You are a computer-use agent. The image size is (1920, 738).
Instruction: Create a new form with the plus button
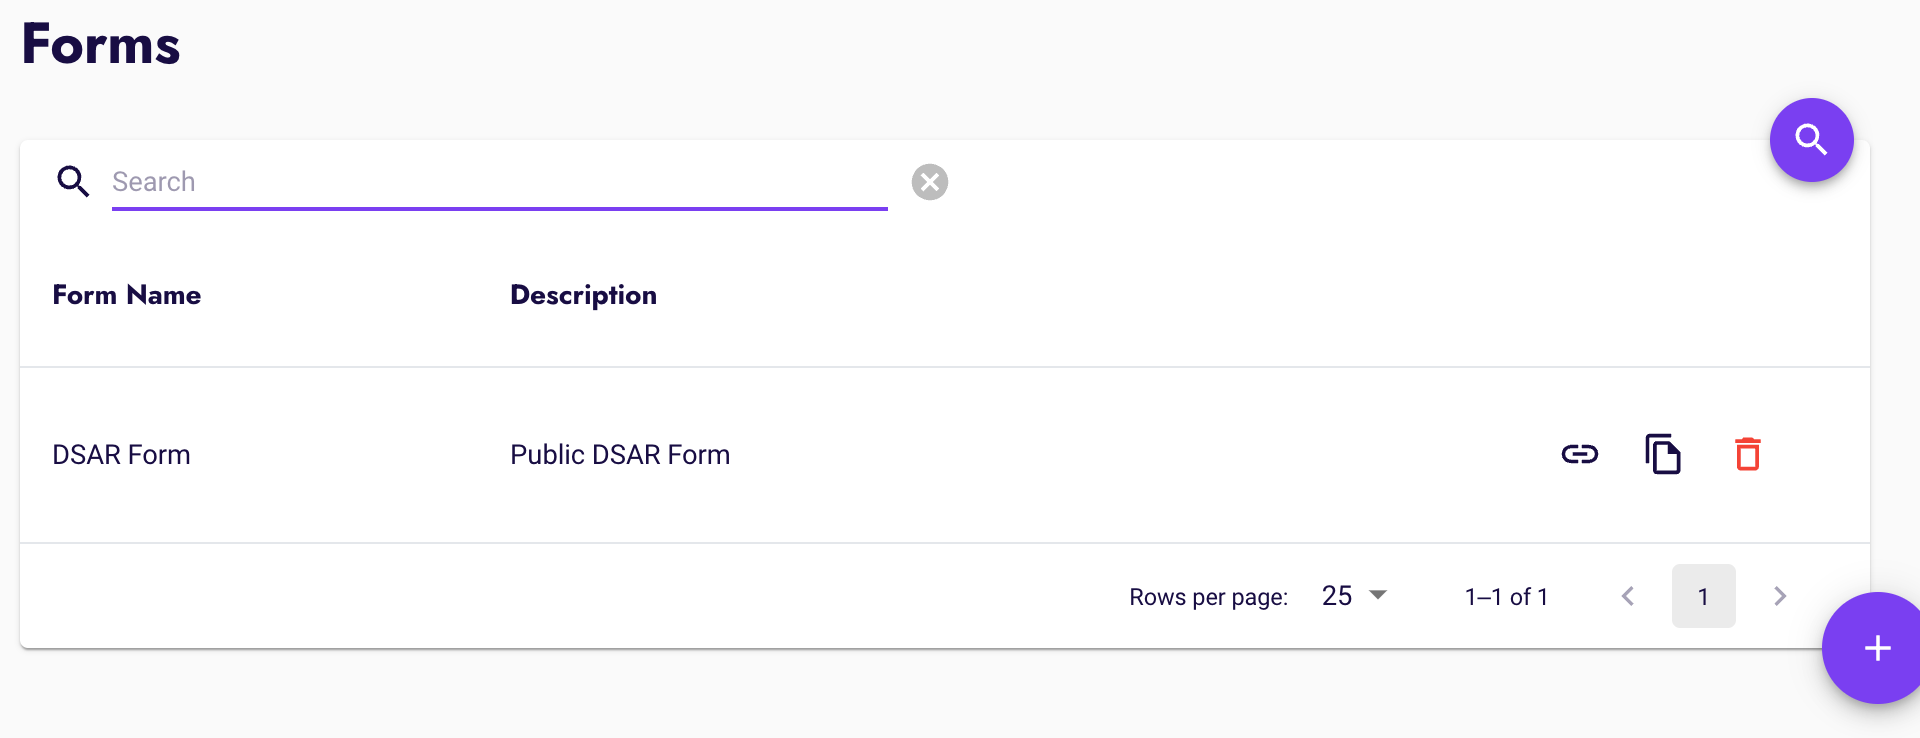click(1875, 648)
